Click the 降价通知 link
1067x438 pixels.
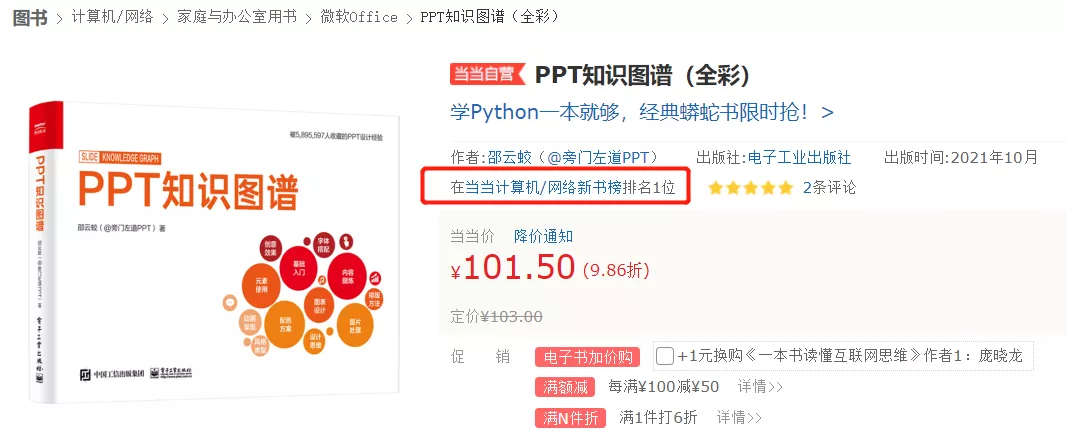[x=543, y=236]
